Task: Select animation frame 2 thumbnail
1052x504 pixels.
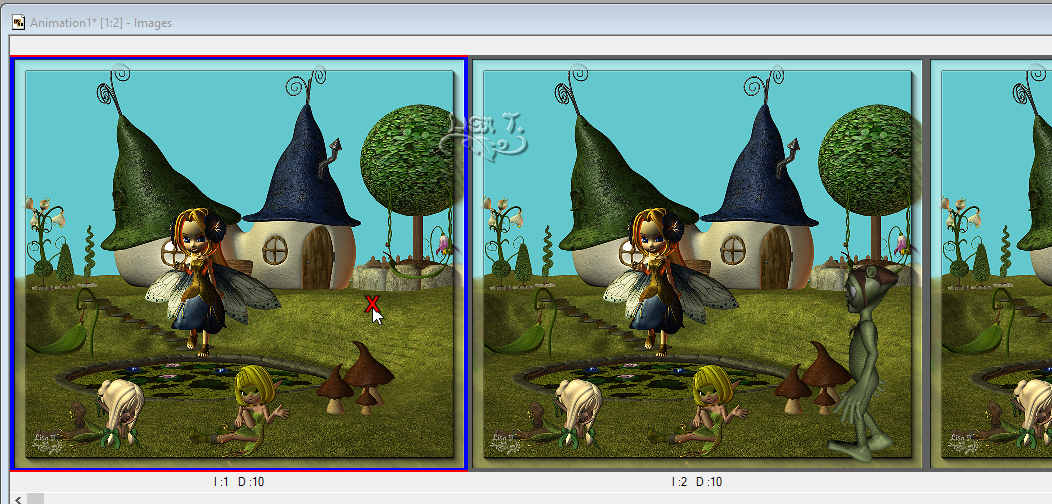Action: tap(698, 263)
